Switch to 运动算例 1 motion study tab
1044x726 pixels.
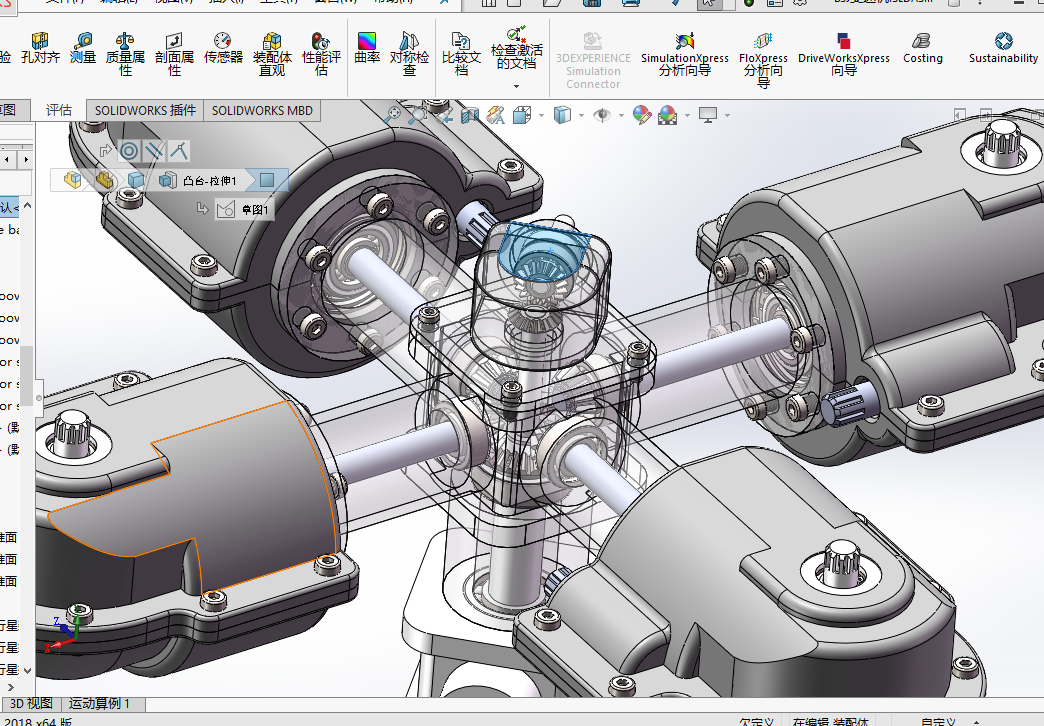(99, 704)
